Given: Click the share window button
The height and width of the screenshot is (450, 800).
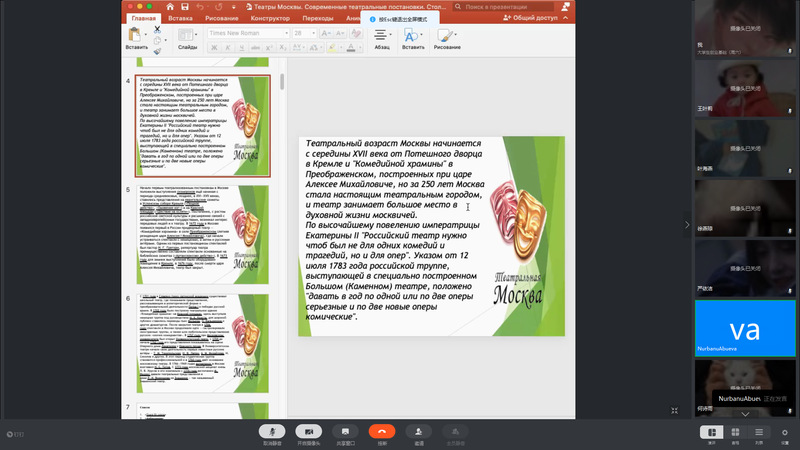Looking at the screenshot, I should click(345, 432).
